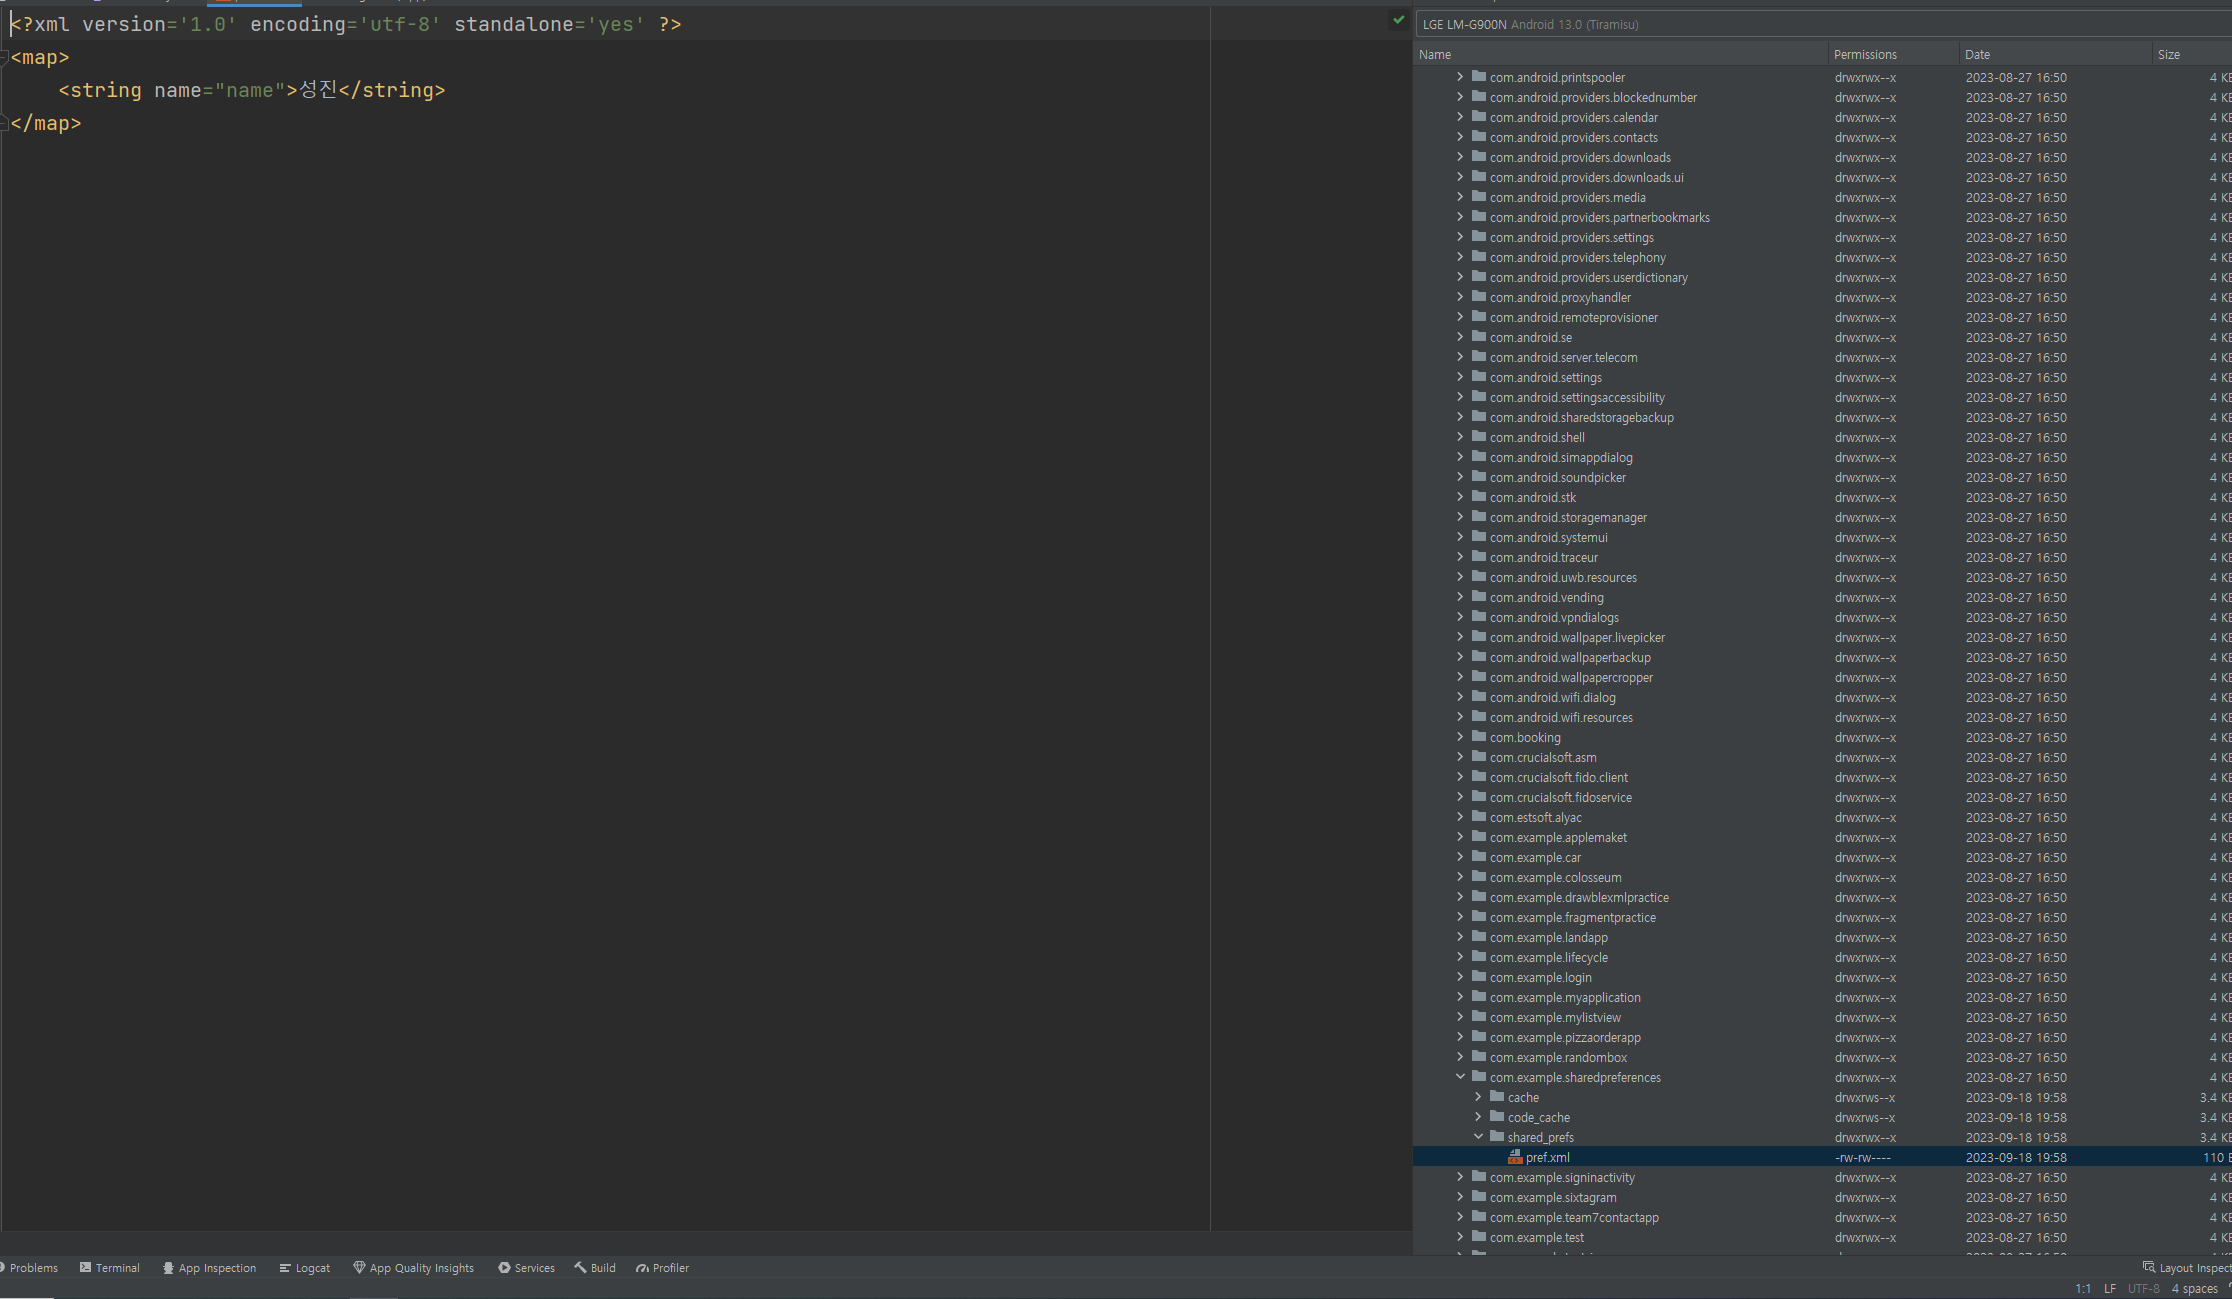Image resolution: width=2232 pixels, height=1299 pixels.
Task: Expand com.example.login folder
Action: click(1460, 977)
